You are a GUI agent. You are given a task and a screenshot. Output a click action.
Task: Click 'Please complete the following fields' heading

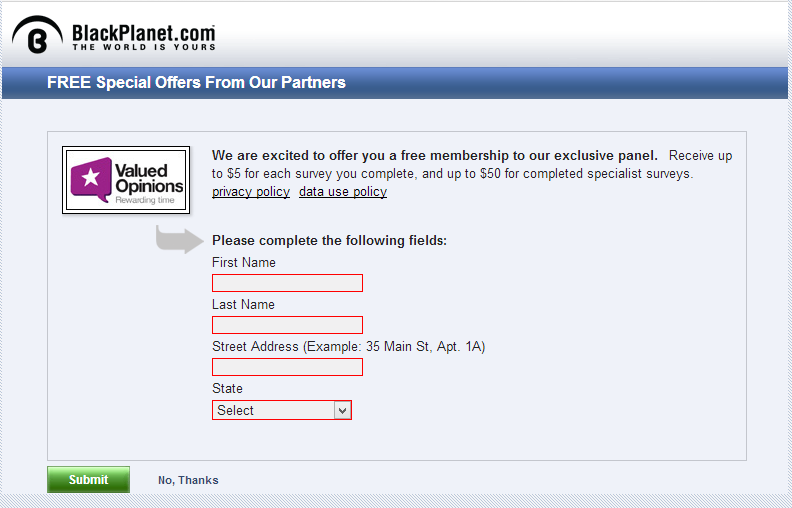point(329,240)
